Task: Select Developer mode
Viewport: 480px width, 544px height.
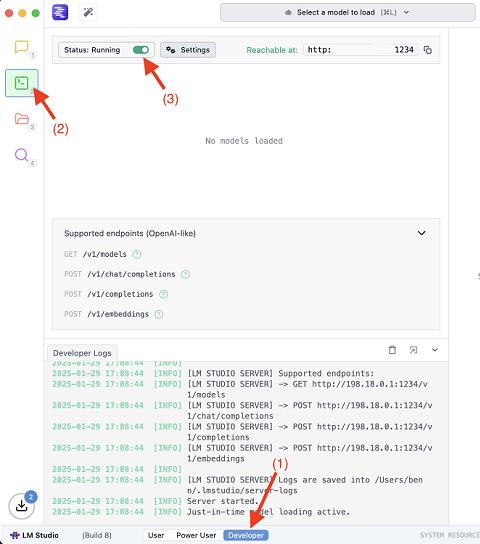Action: click(x=246, y=535)
